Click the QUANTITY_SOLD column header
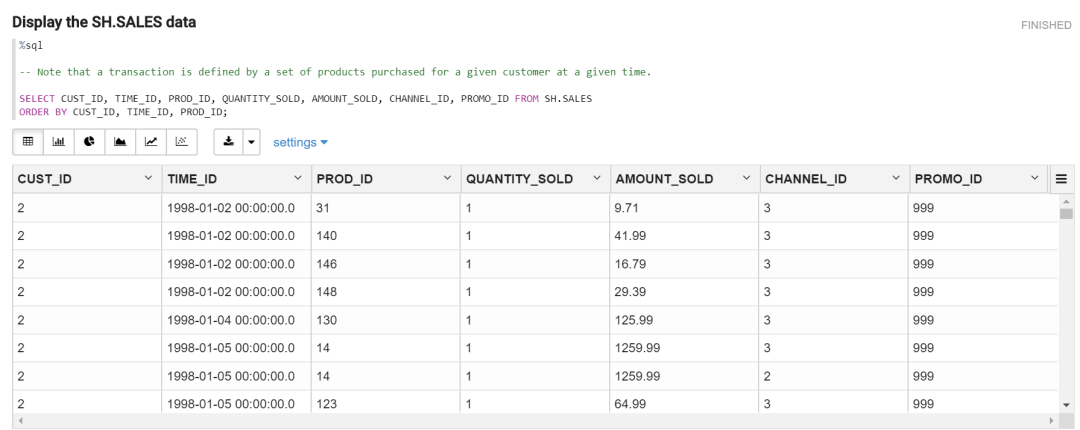 coord(518,178)
